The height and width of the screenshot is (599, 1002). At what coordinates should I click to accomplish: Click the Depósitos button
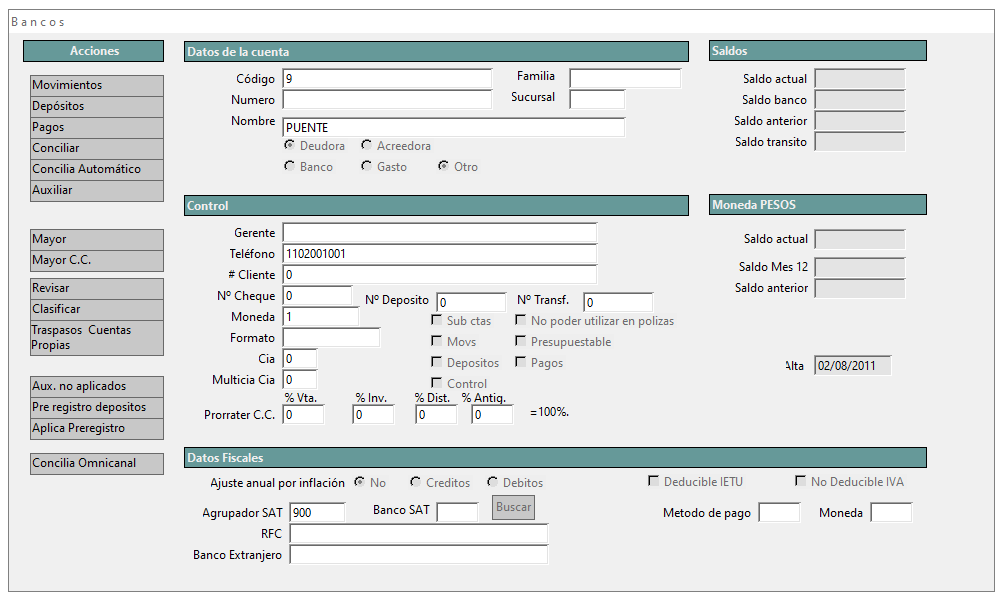97,107
